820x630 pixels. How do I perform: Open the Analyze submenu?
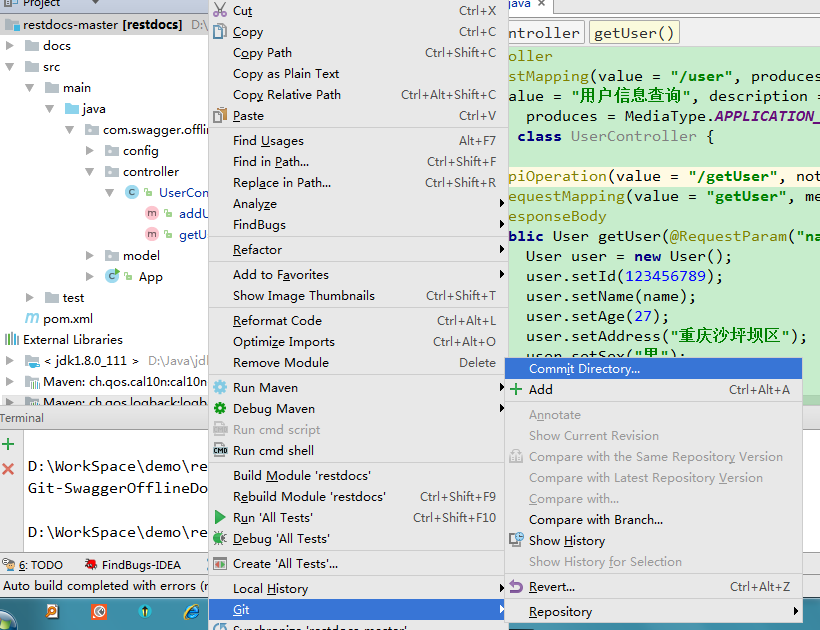[358, 203]
